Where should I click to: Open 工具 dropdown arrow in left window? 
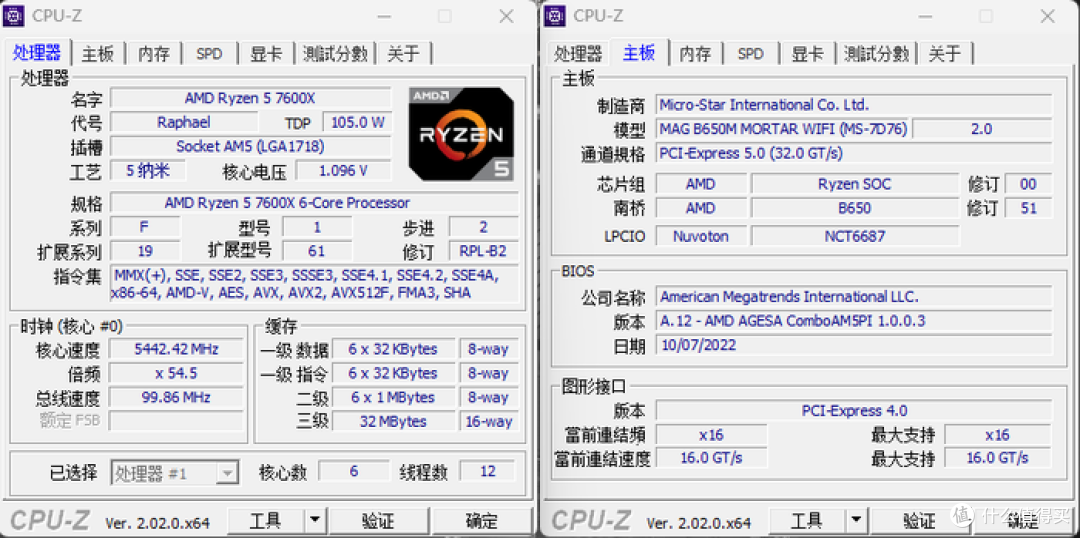[314, 521]
